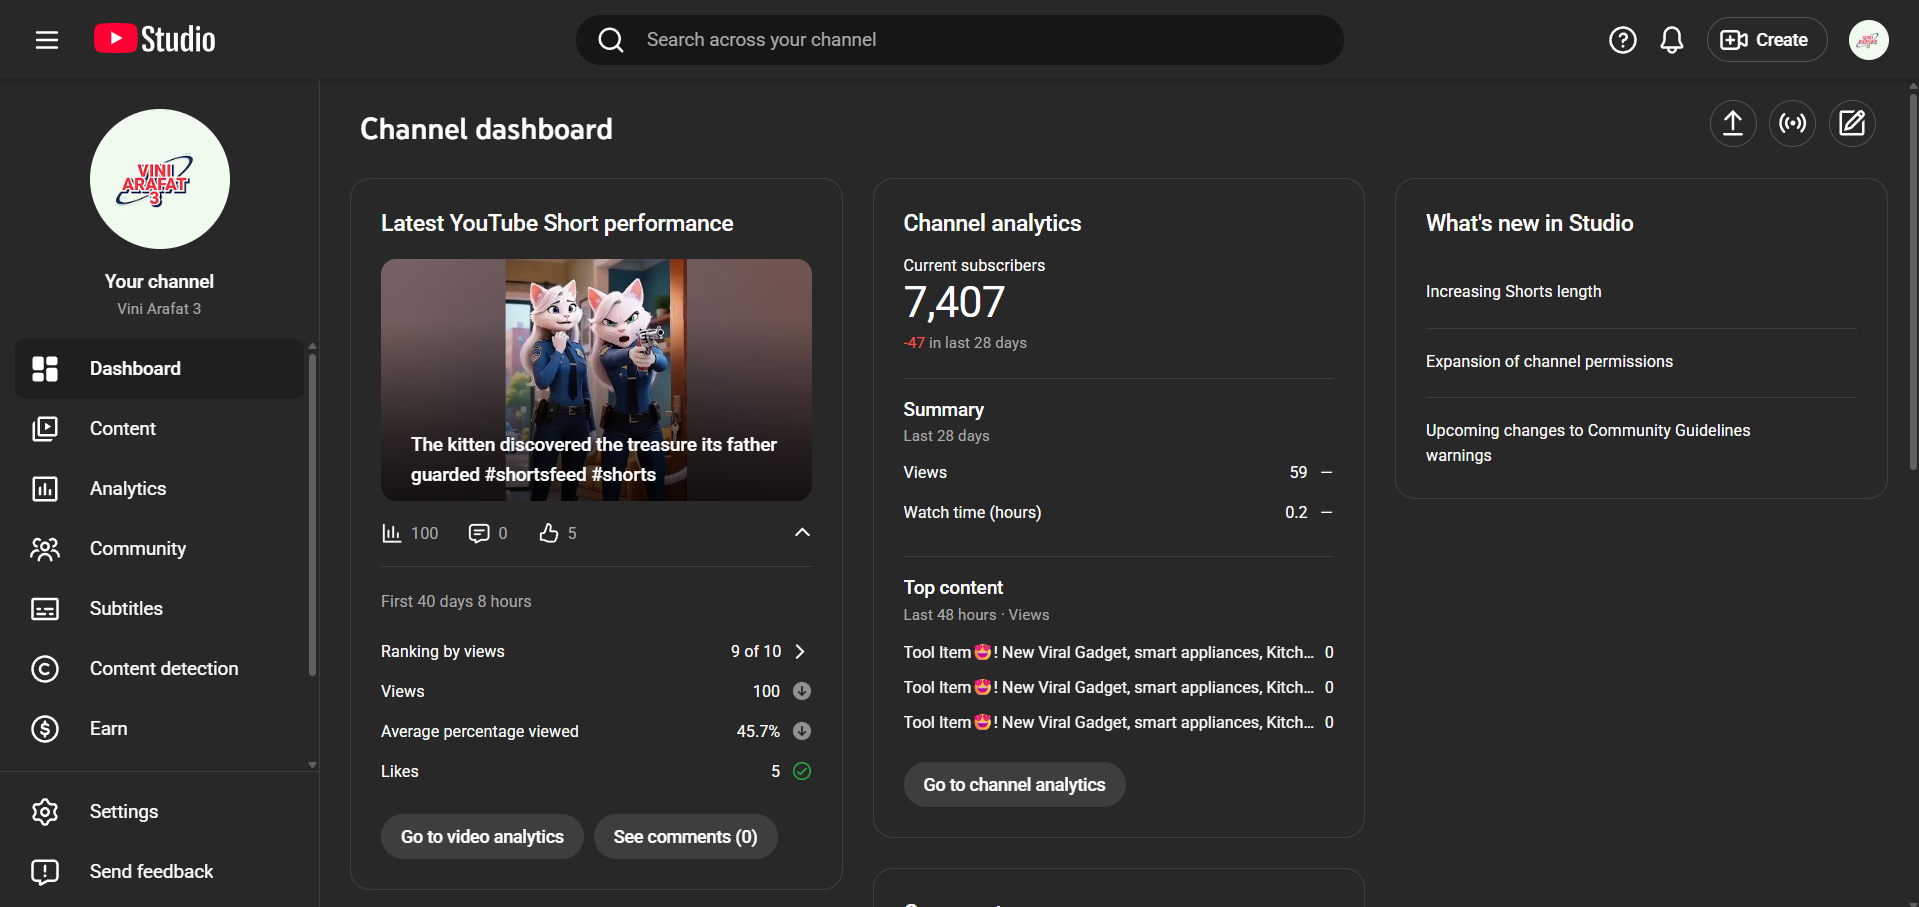
Task: Open the Help question mark icon
Action: (x=1622, y=40)
